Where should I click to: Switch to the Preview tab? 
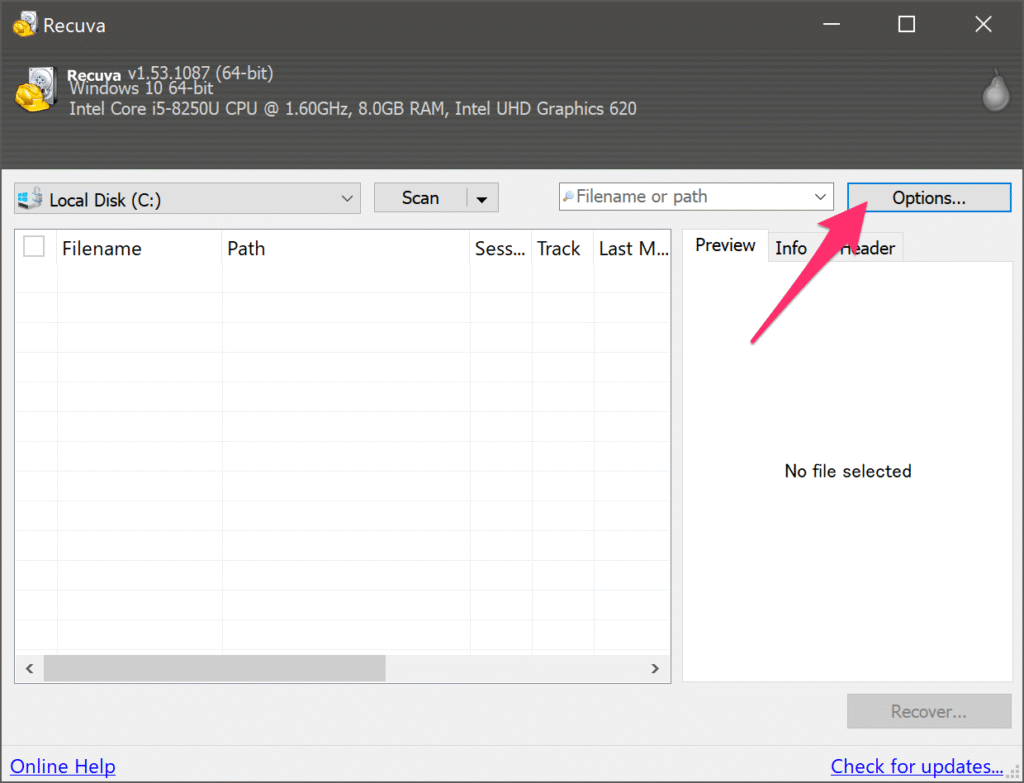[x=725, y=246]
